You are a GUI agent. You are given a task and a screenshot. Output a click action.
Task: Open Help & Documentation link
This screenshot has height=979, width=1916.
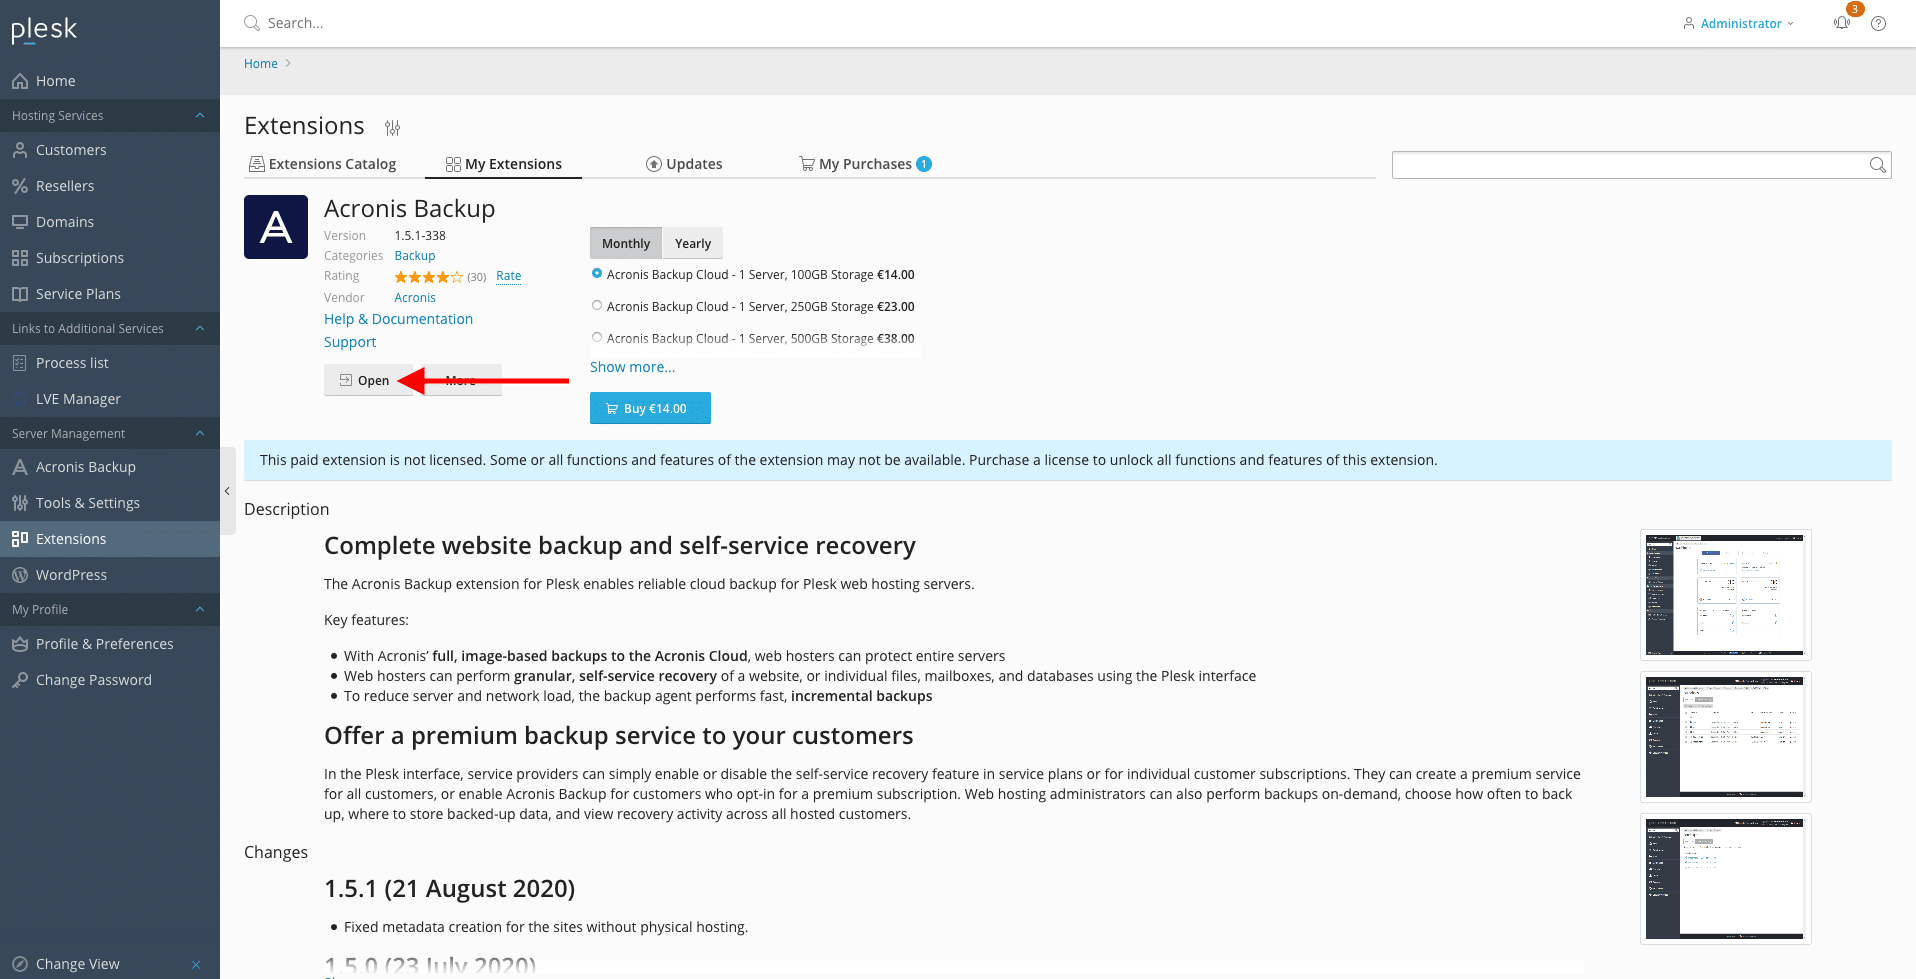click(x=398, y=319)
